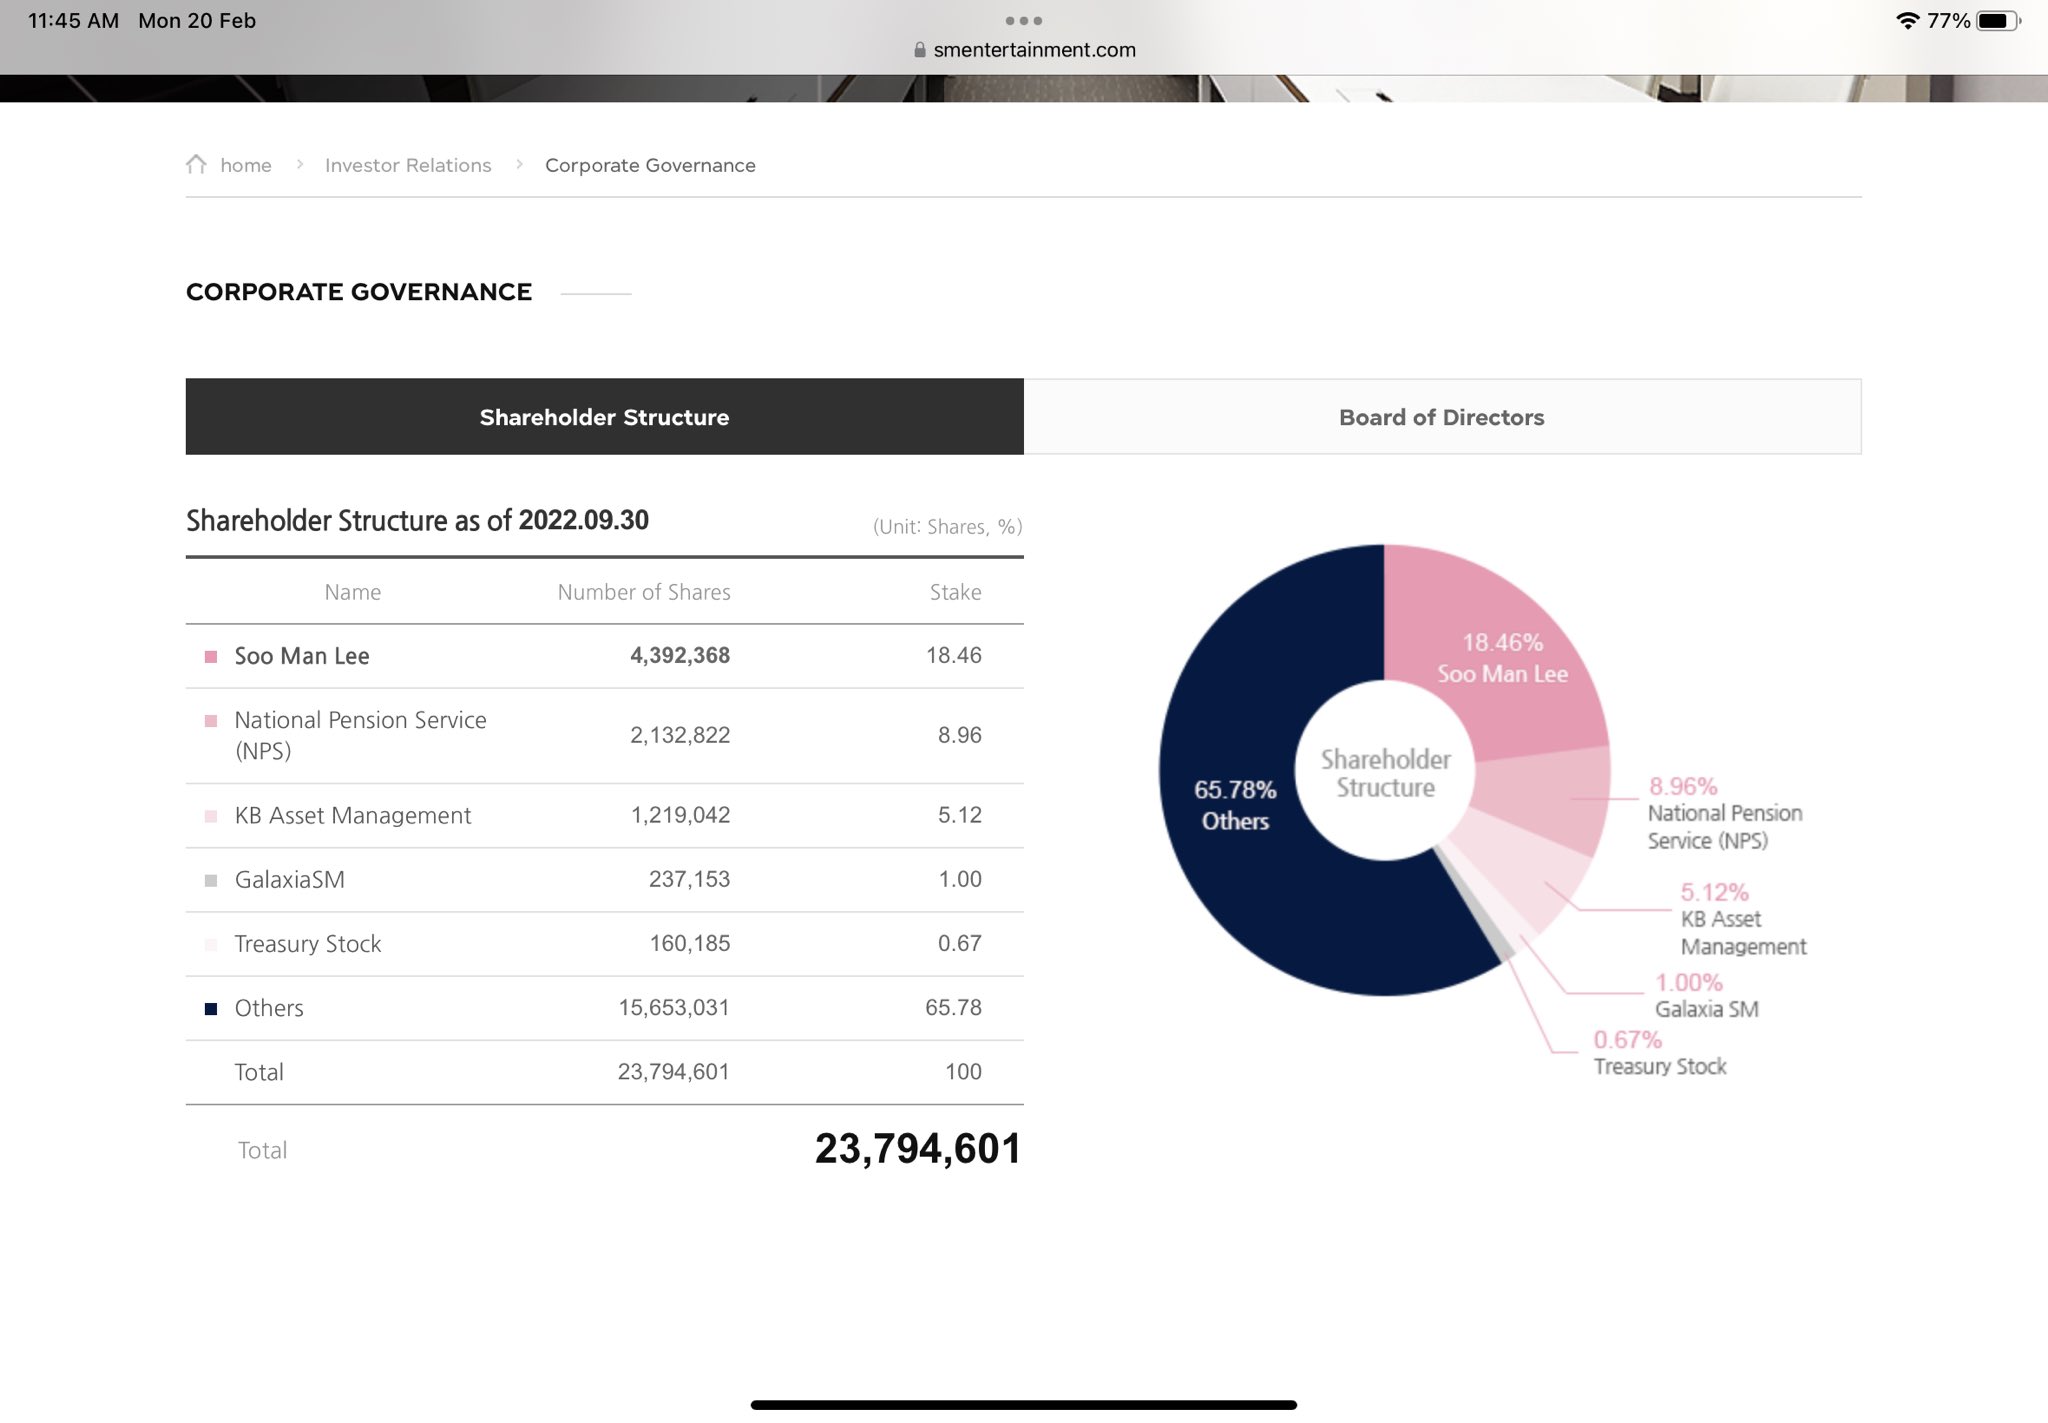Open Investor Relations breadcrumb link
Image resolution: width=2048 pixels, height=1423 pixels.
point(408,165)
